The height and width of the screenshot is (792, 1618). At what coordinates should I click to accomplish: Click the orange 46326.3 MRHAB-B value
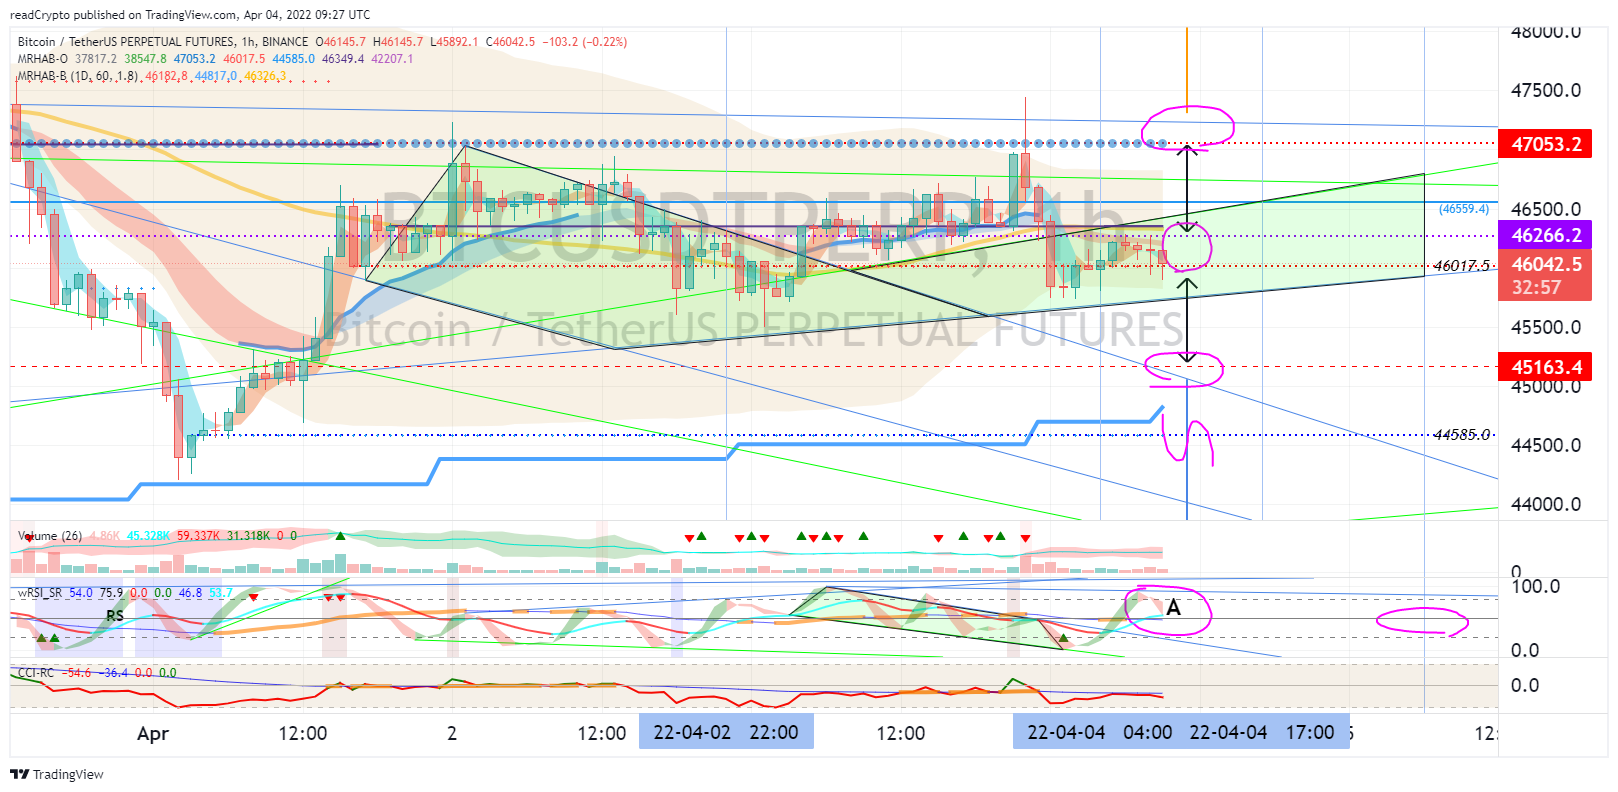[265, 76]
